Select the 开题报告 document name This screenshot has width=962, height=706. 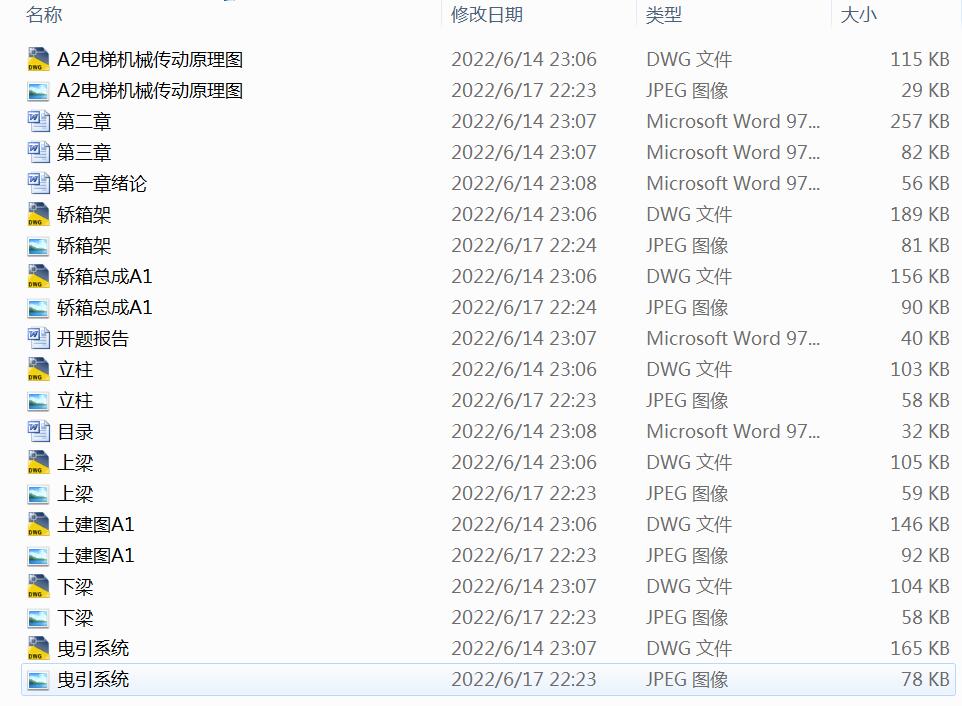[x=93, y=339]
